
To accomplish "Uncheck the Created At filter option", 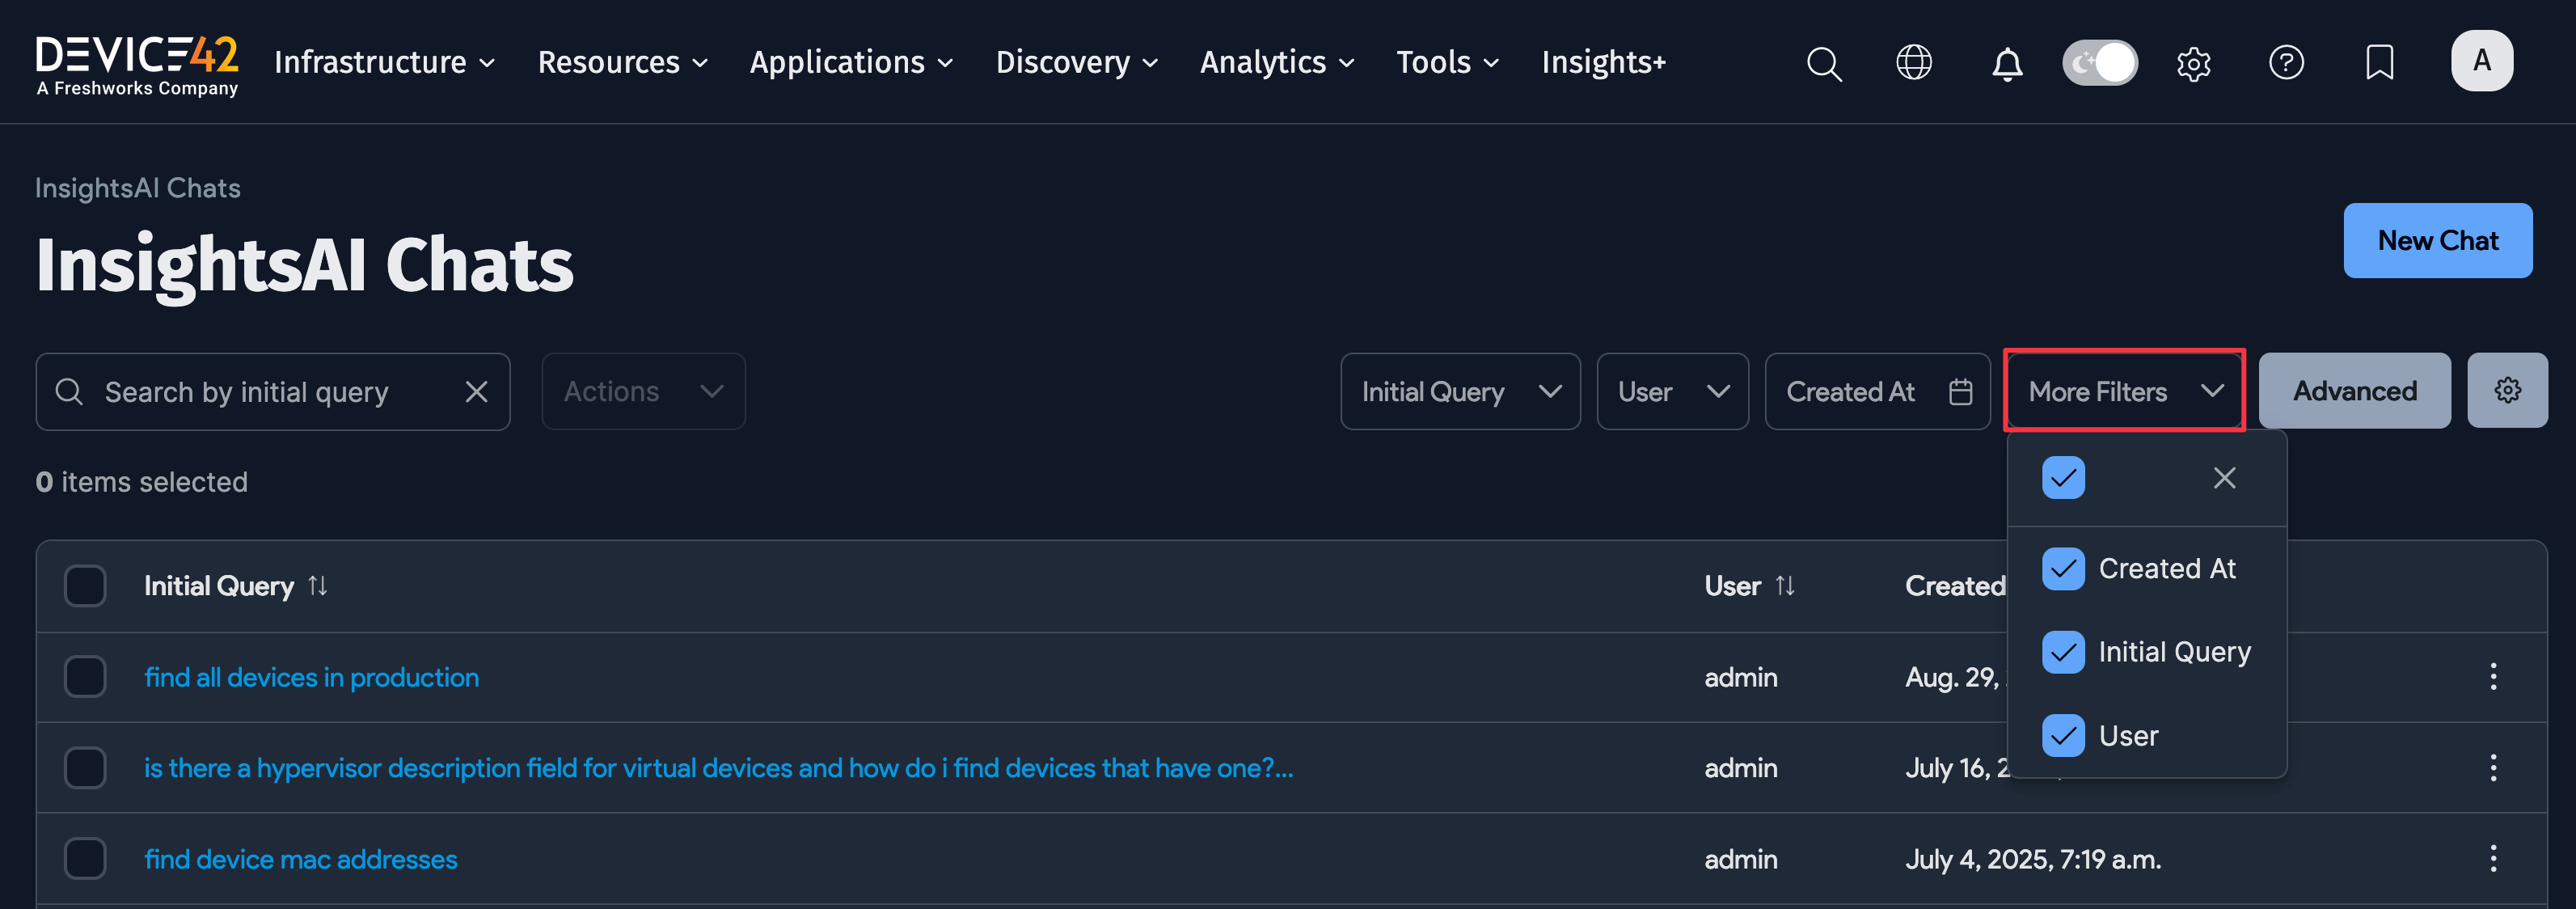I will coord(2063,568).
